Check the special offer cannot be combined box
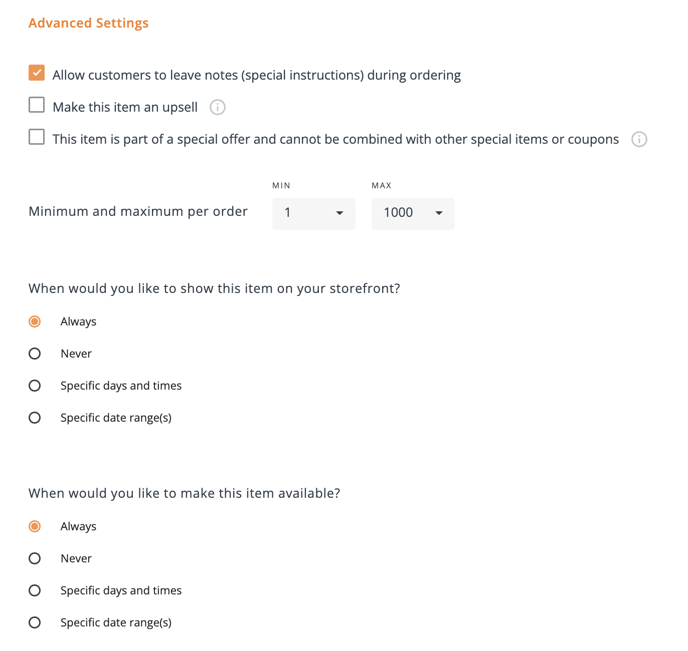 (x=36, y=137)
